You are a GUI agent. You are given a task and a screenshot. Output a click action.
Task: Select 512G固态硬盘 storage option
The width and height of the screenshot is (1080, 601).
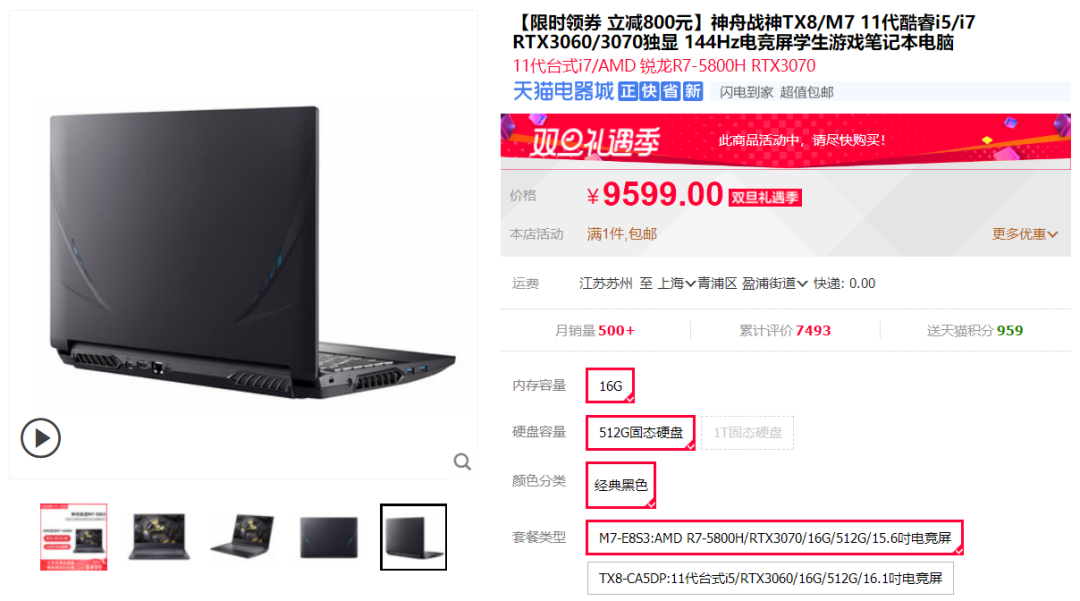point(641,432)
